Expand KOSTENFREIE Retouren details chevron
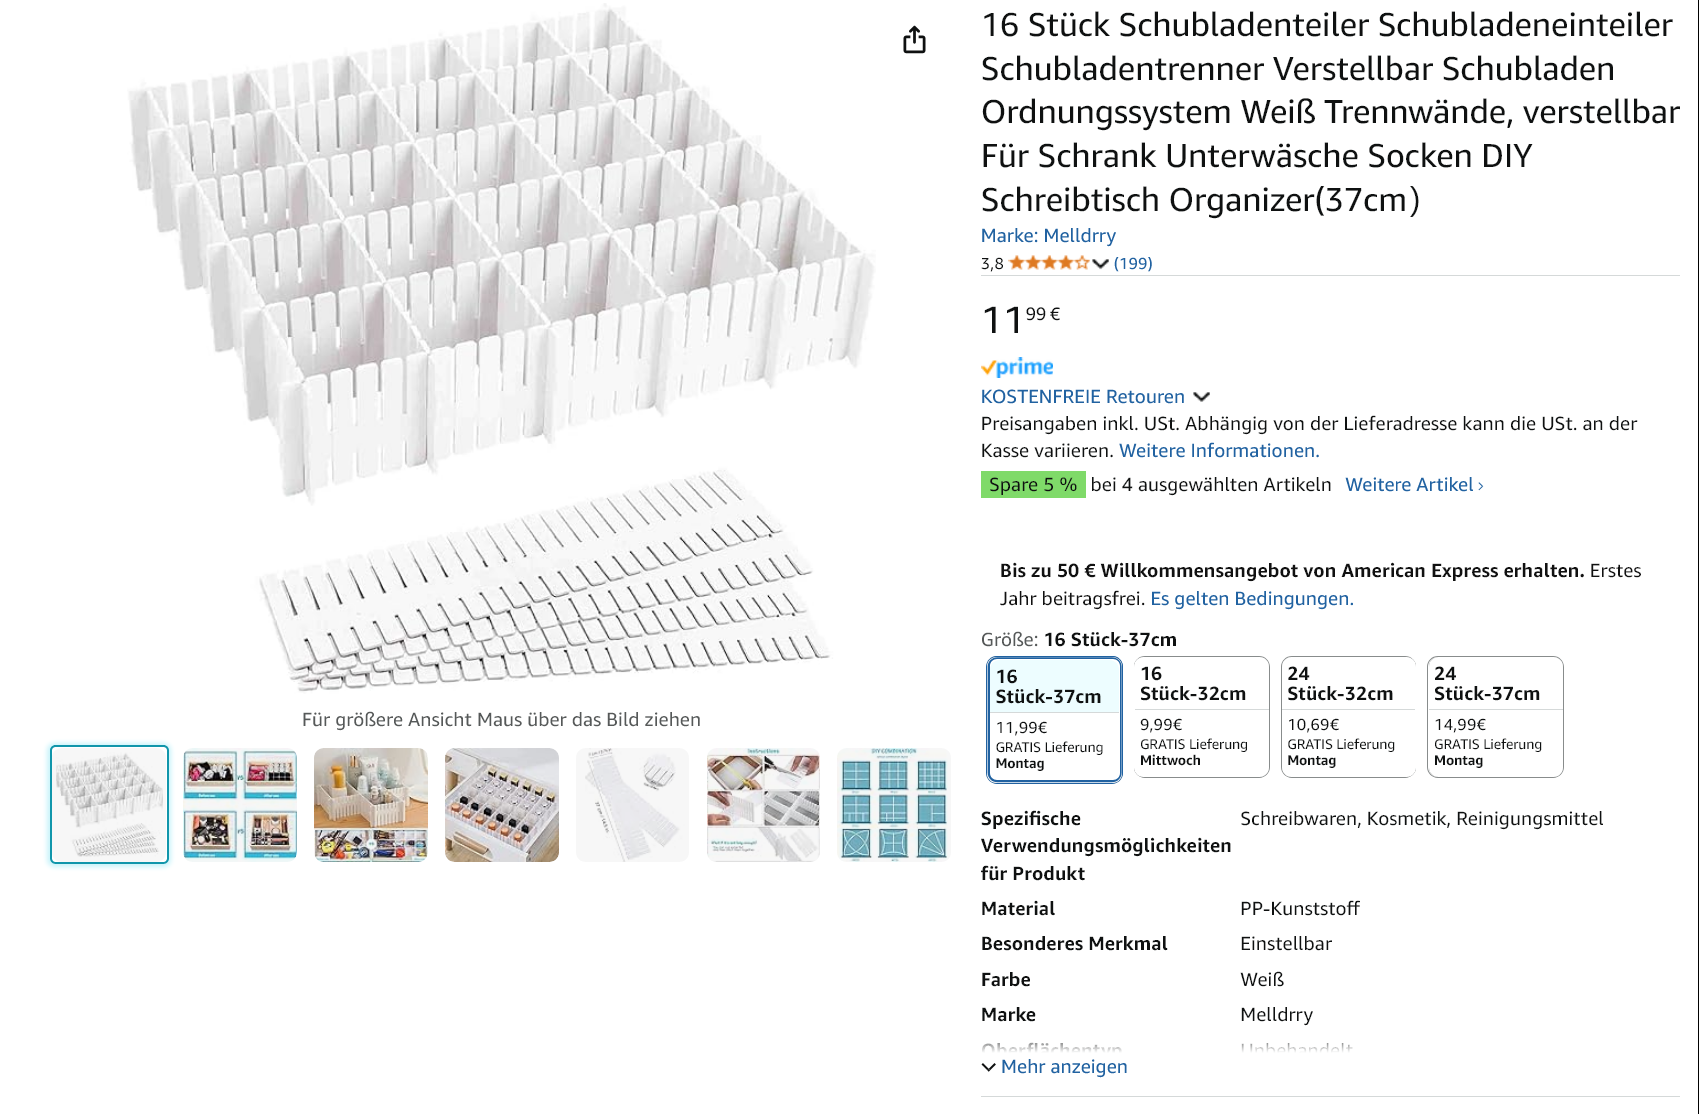The height and width of the screenshot is (1114, 1699). 1201,397
